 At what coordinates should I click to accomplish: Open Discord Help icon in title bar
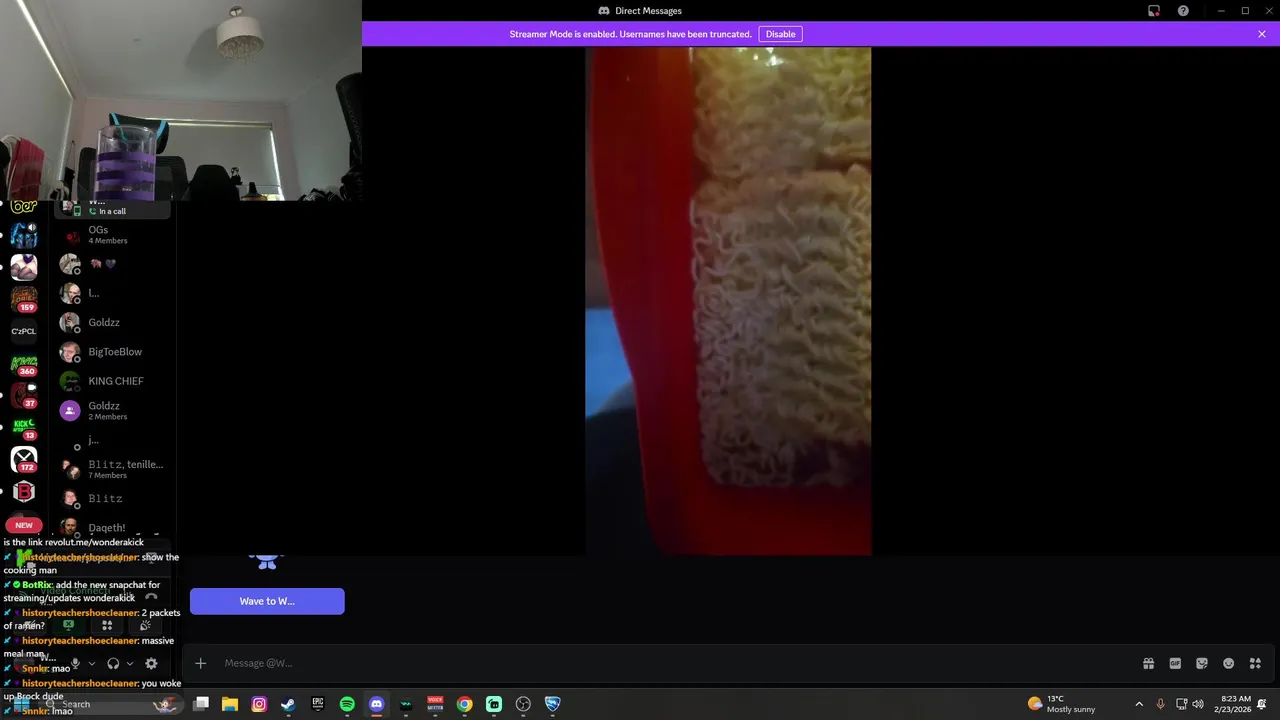pyautogui.click(x=1183, y=11)
